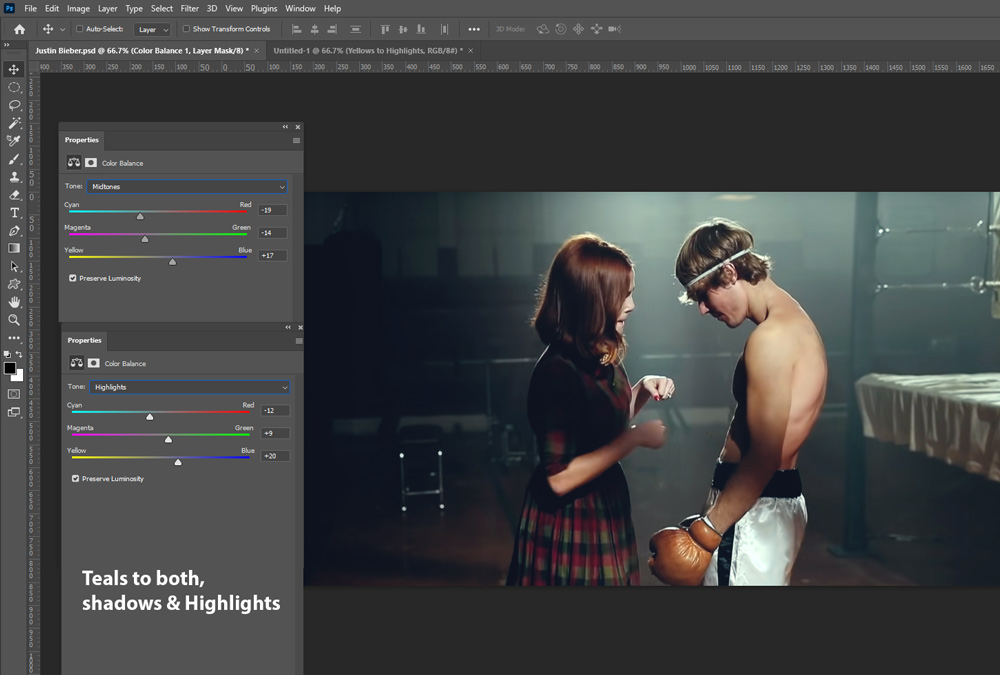Enable the Auto-Select checkbox
The width and height of the screenshot is (1000, 675).
point(80,29)
